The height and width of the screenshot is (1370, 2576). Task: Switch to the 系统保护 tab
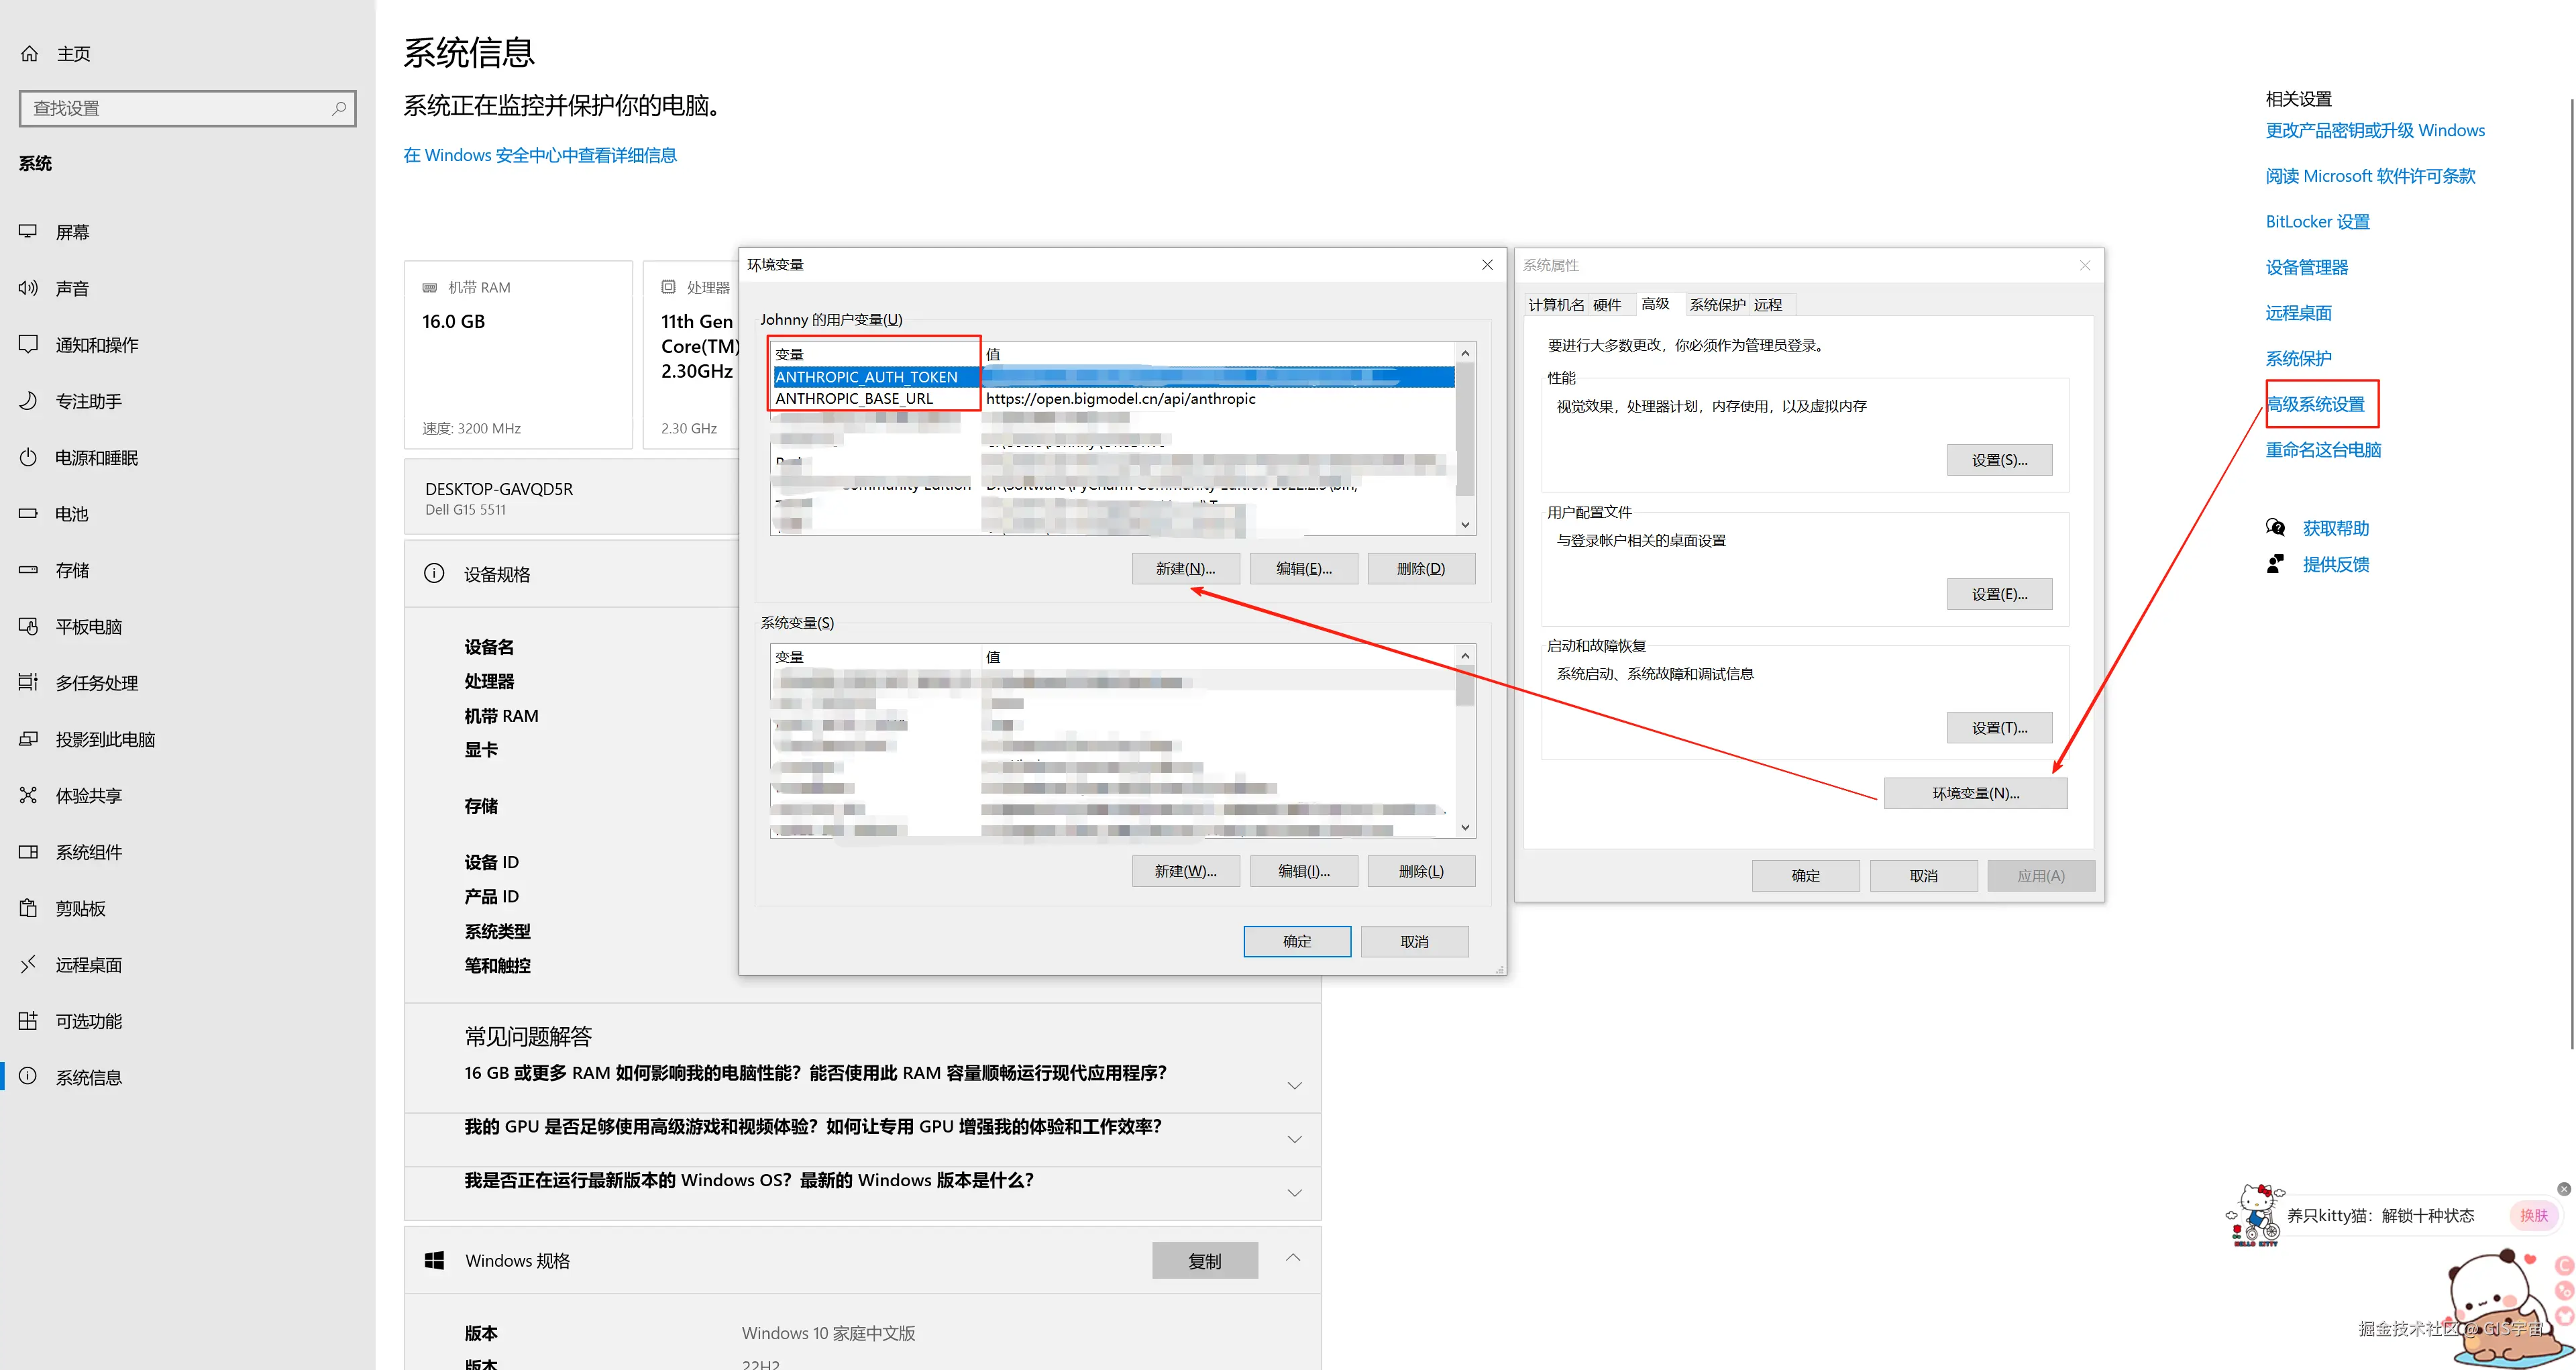point(1717,305)
